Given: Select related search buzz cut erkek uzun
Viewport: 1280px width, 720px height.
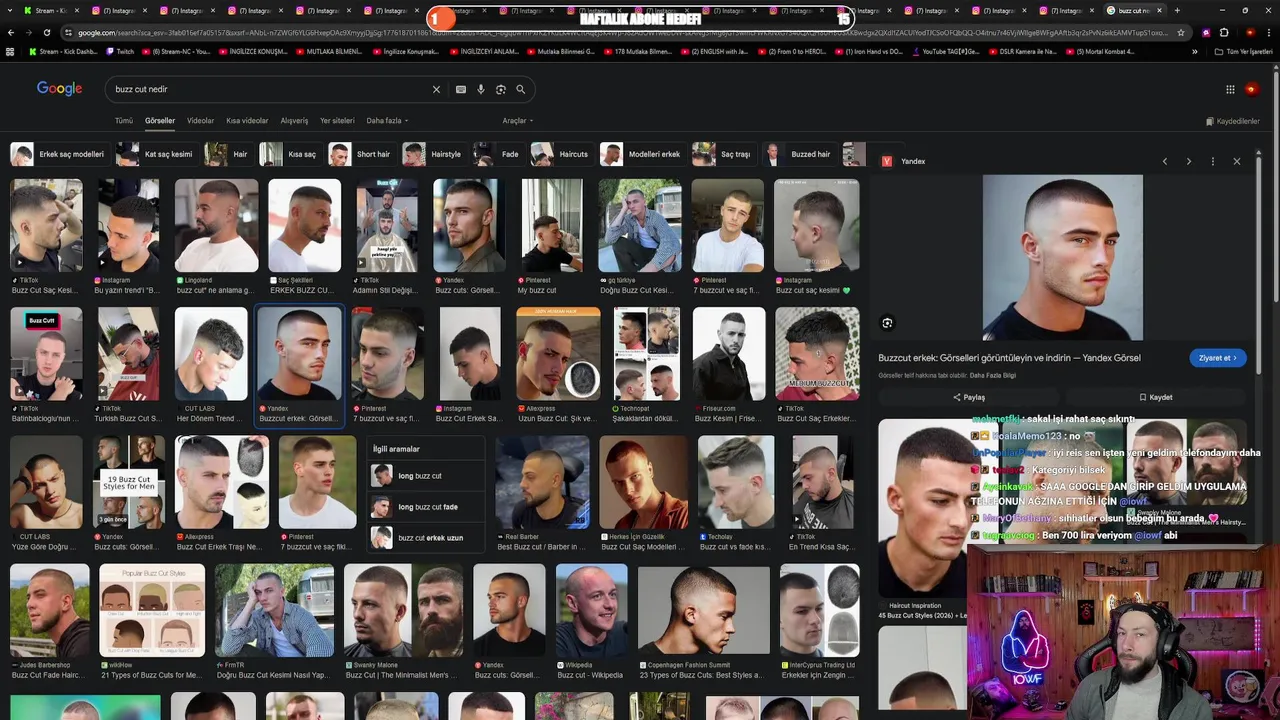Looking at the screenshot, I should (x=427, y=538).
